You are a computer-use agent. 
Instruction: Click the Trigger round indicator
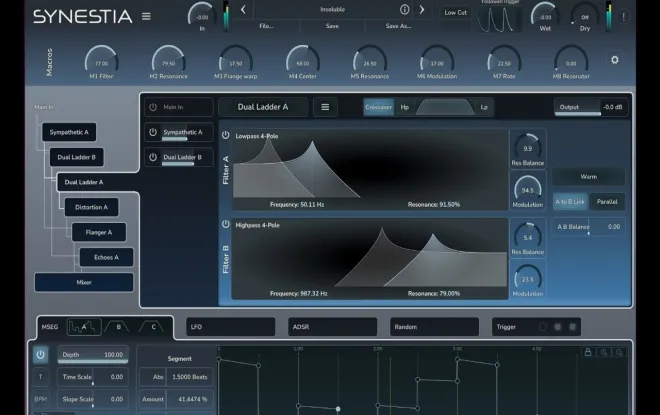543,327
